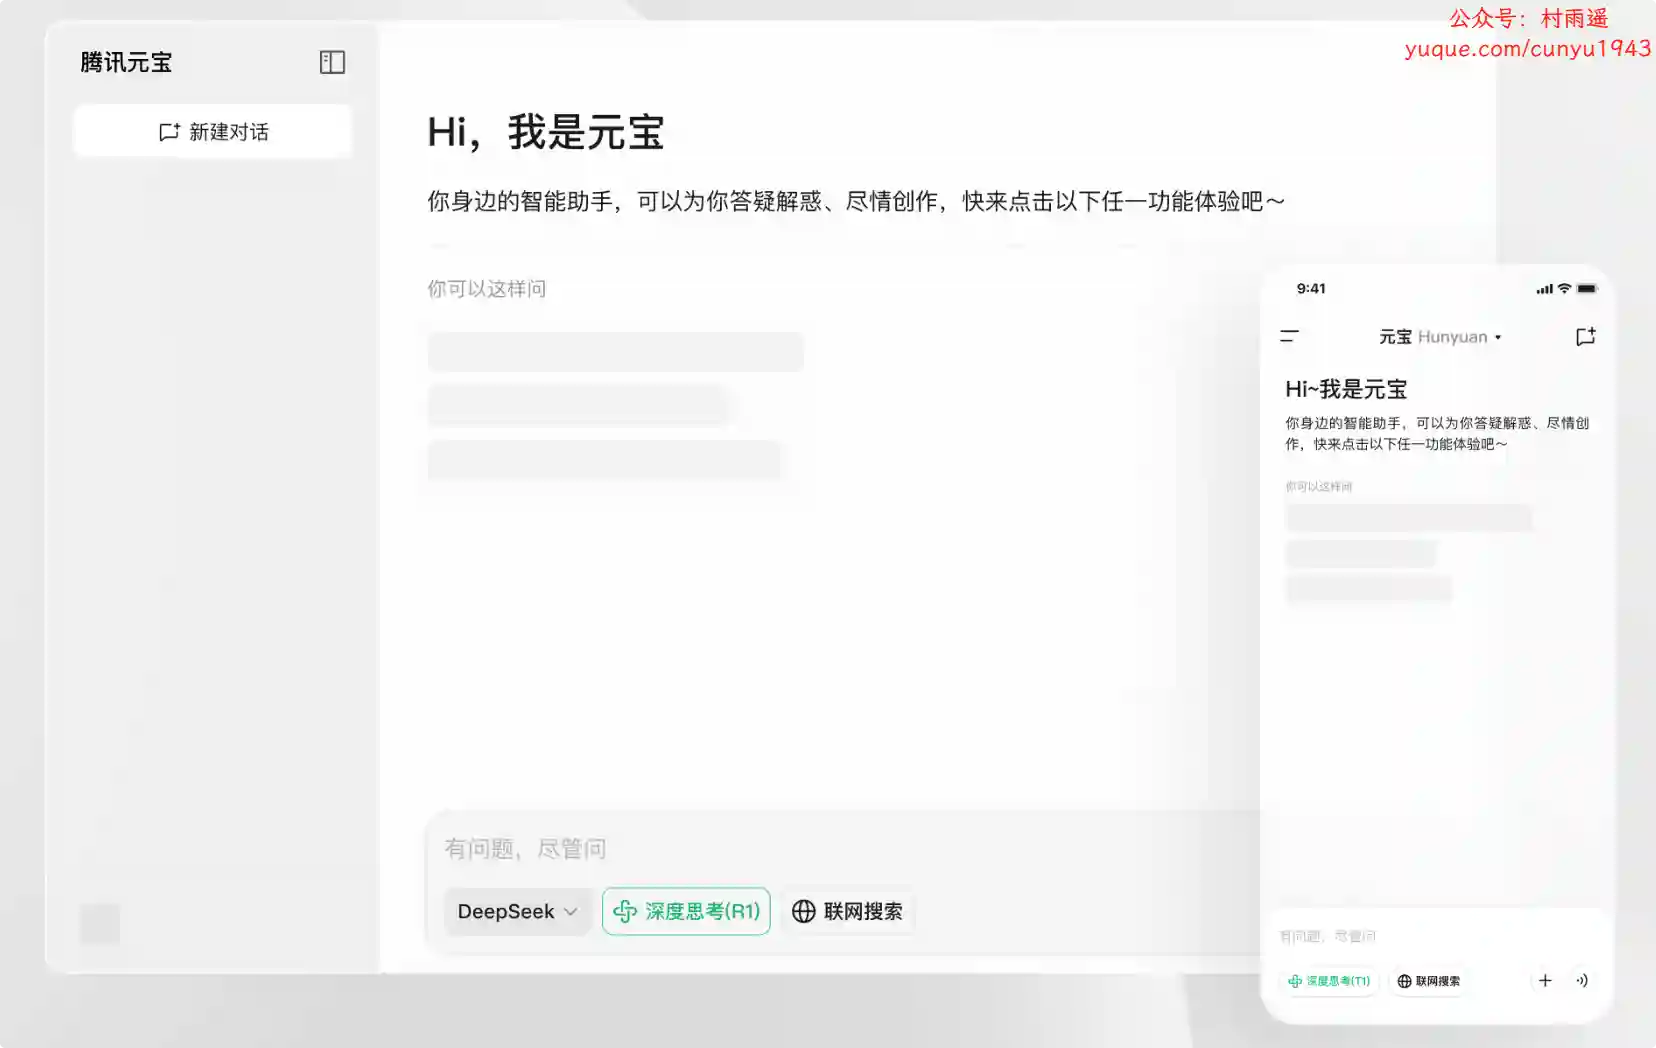This screenshot has height=1048, width=1656.
Task: Click the battery icon in phone status bar
Action: (1587, 289)
